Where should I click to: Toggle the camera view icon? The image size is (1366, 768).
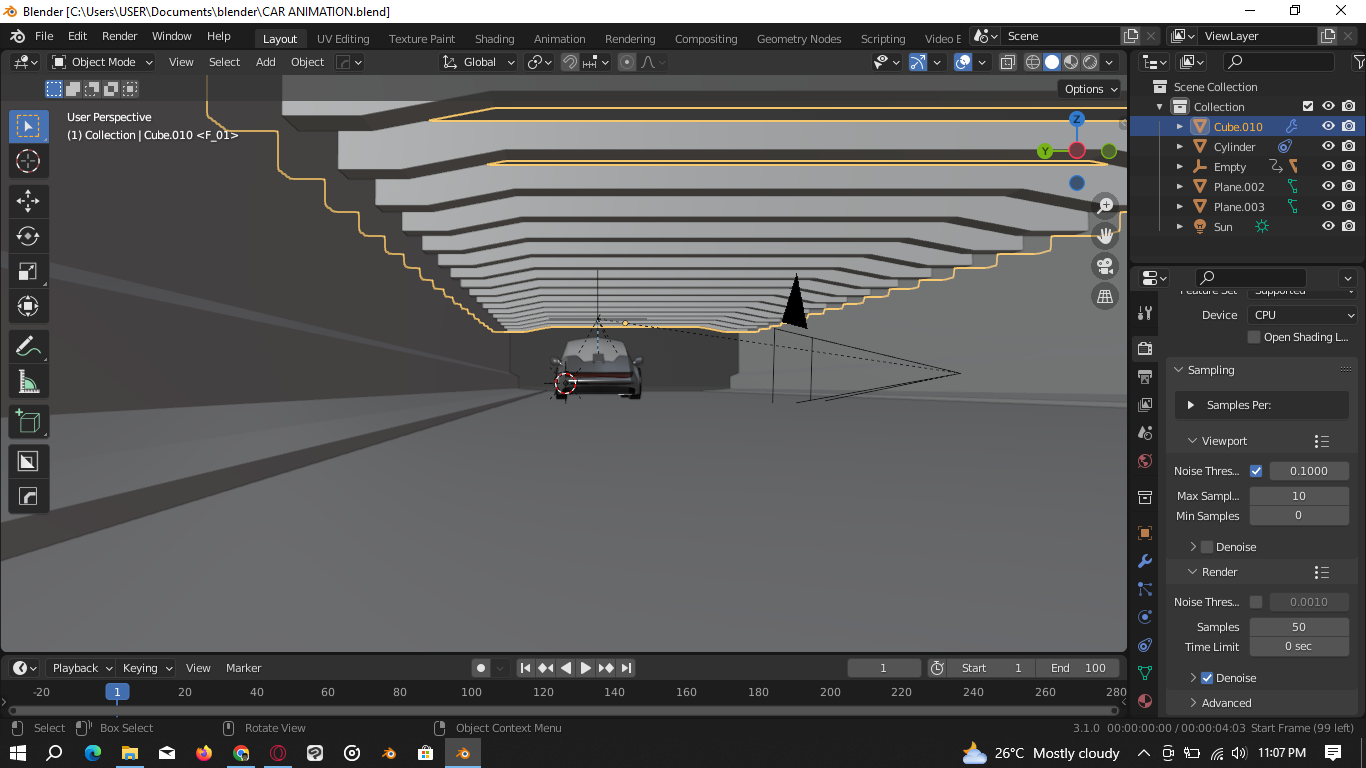pos(1105,265)
